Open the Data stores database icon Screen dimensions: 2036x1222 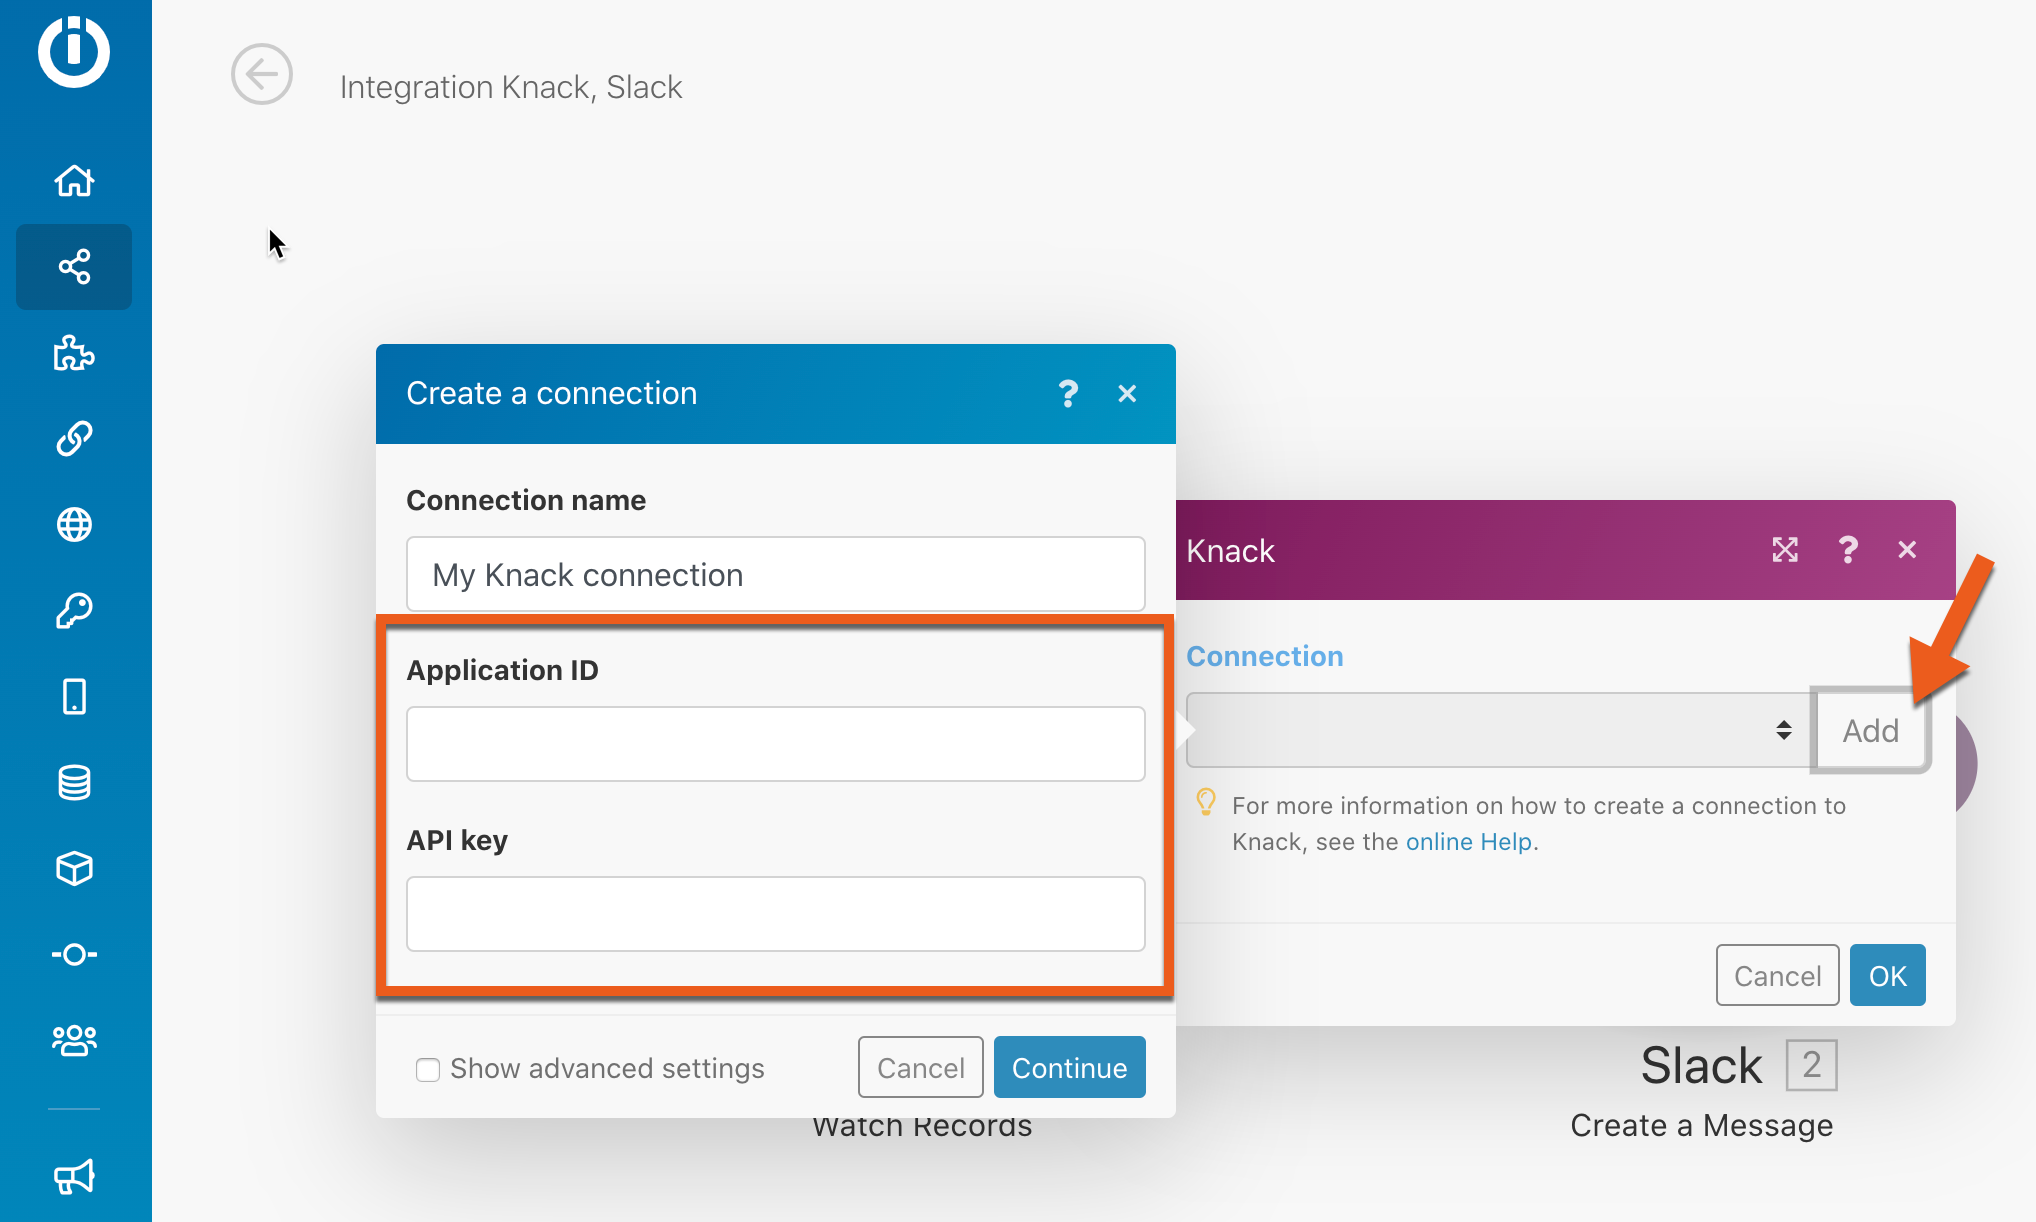(x=74, y=782)
